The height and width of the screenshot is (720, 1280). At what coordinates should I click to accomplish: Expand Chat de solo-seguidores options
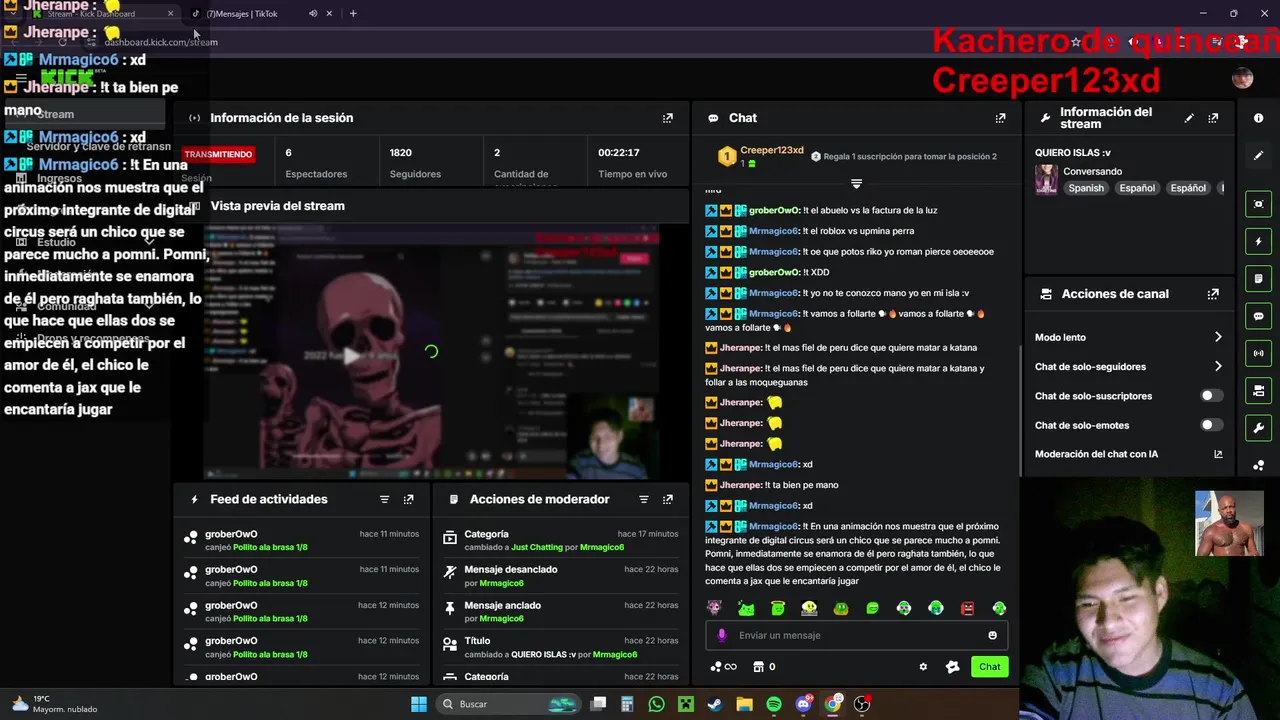click(1218, 366)
